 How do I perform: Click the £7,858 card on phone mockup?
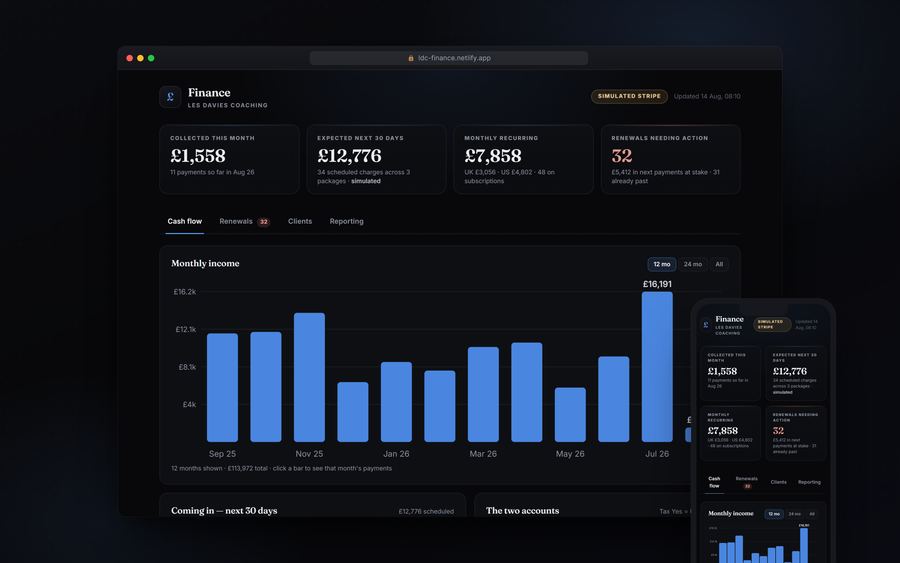point(730,433)
